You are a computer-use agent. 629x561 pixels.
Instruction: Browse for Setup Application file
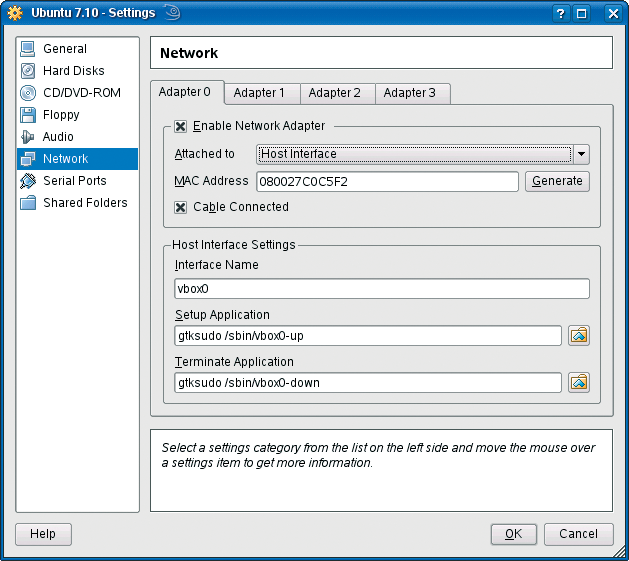[x=579, y=335]
